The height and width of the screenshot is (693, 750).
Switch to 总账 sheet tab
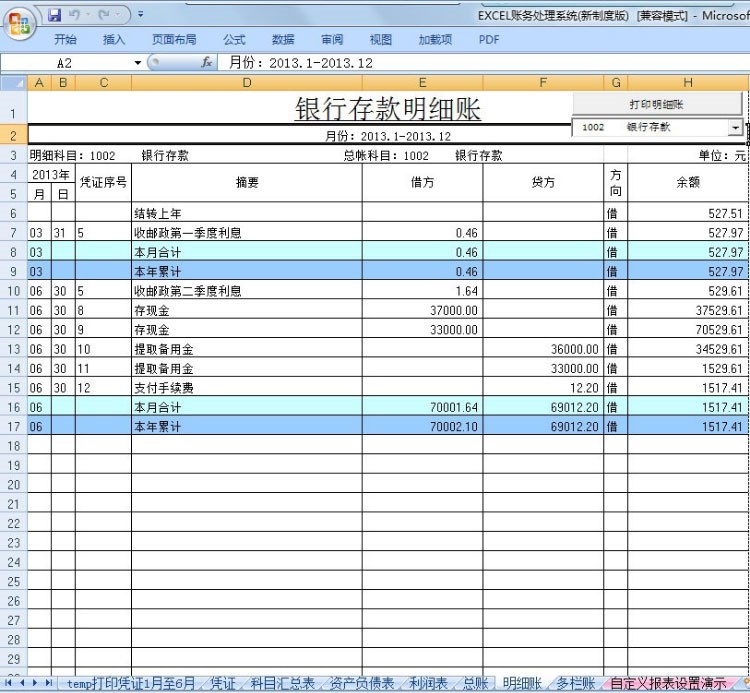475,683
